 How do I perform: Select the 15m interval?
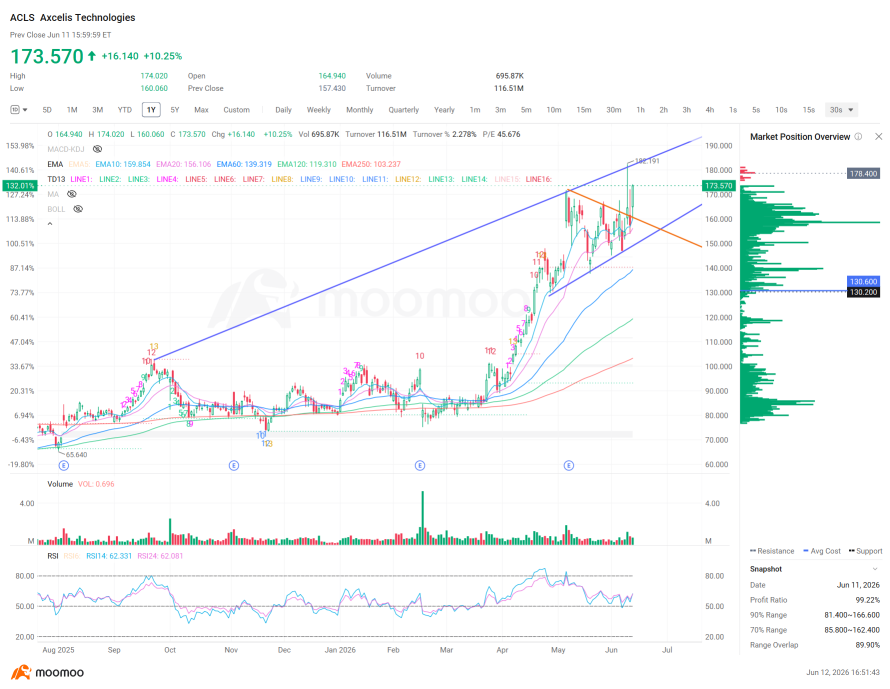coord(583,110)
